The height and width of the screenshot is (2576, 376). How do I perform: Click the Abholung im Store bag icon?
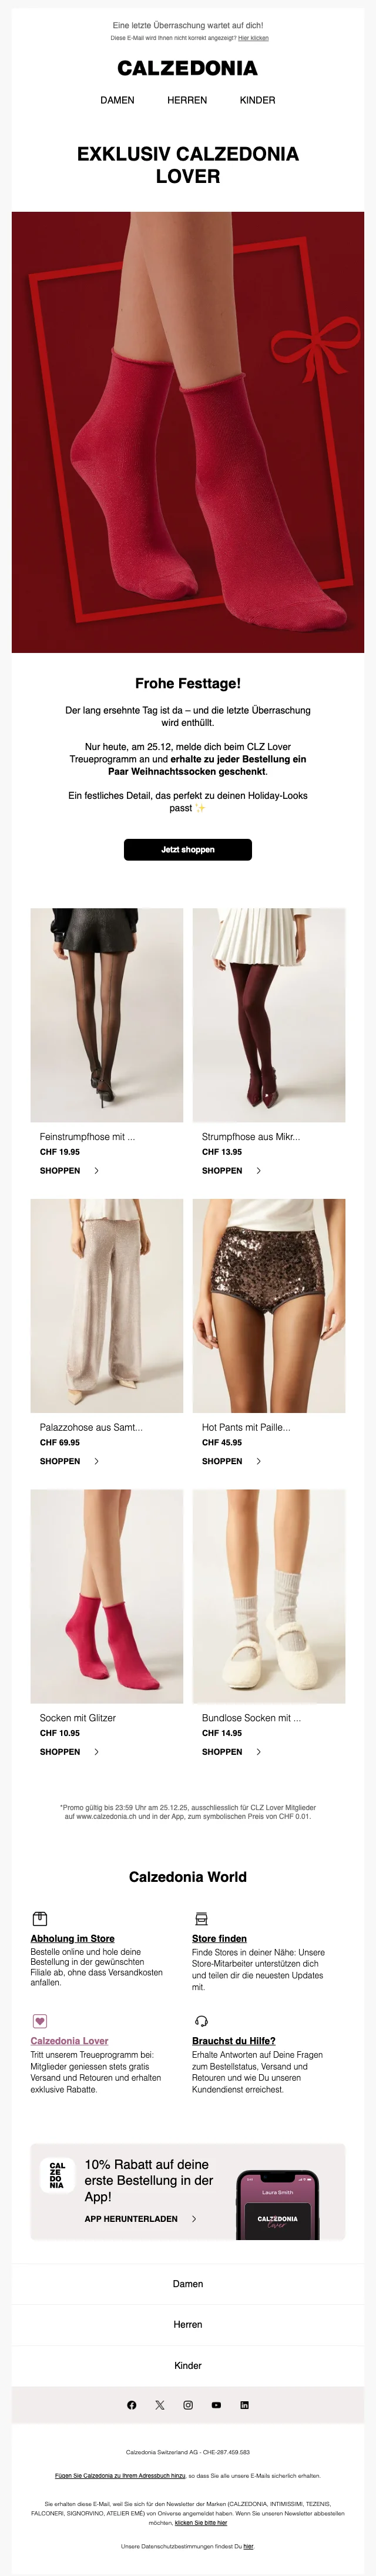[40, 1918]
